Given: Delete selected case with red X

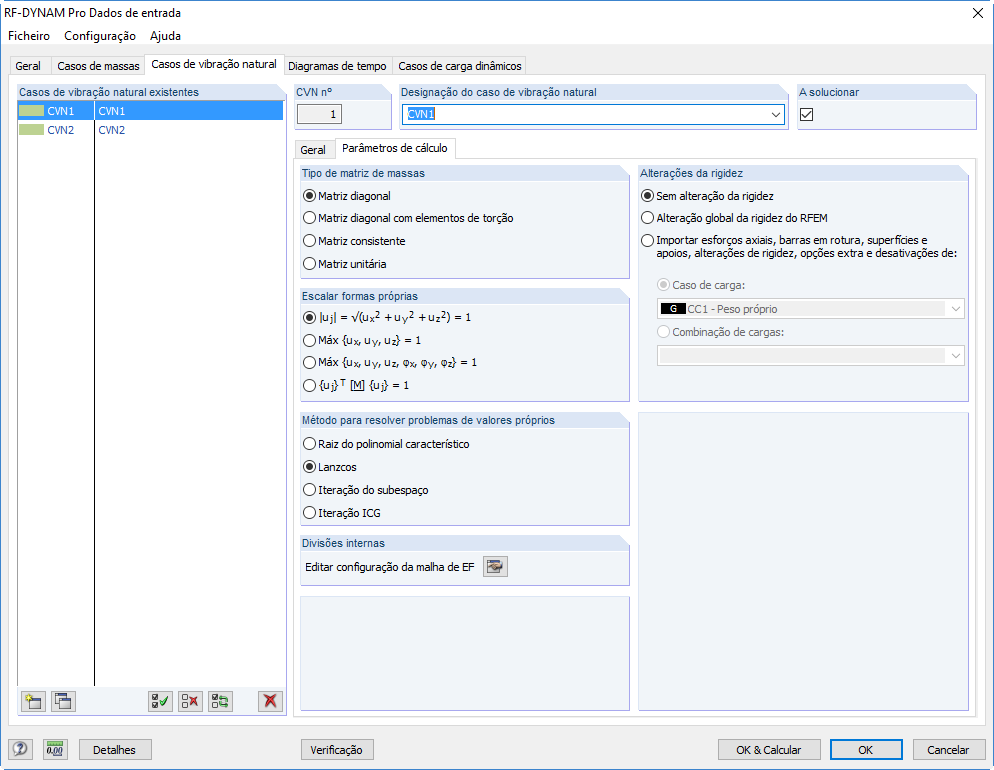Looking at the screenshot, I should 271,701.
